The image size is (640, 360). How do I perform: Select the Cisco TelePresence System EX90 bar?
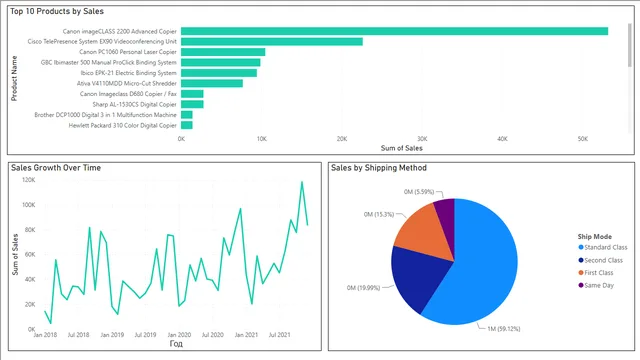(272, 42)
